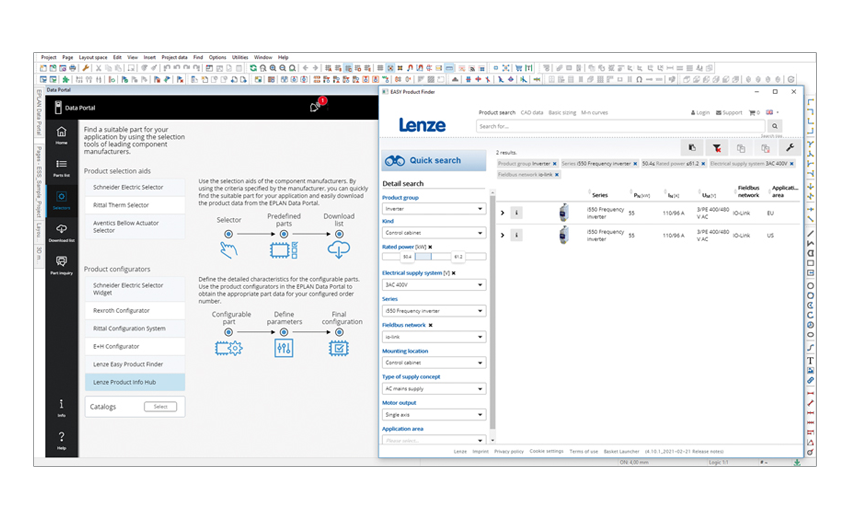Image resolution: width=850 pixels, height=519 pixels.
Task: Open the Help question-mark sidebar icon
Action: [x=61, y=440]
